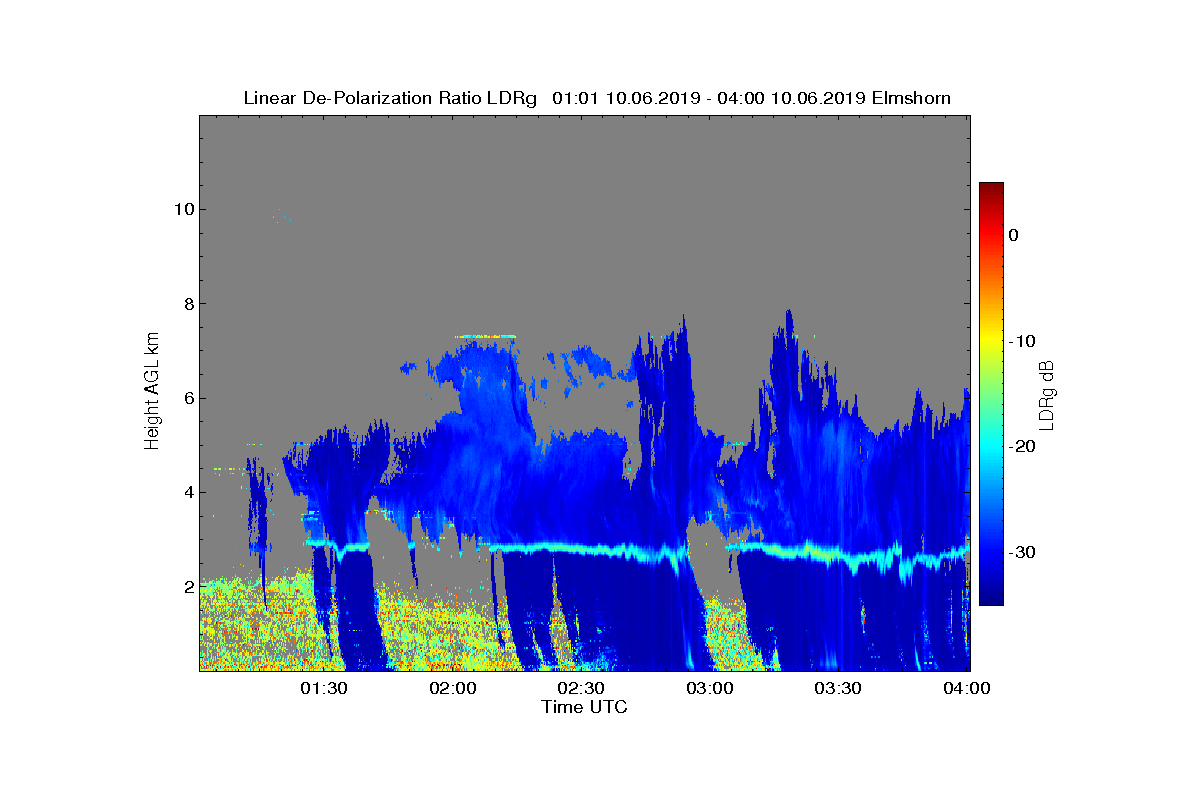Click the height tick label 2
The height and width of the screenshot is (800, 1200).
tap(187, 587)
